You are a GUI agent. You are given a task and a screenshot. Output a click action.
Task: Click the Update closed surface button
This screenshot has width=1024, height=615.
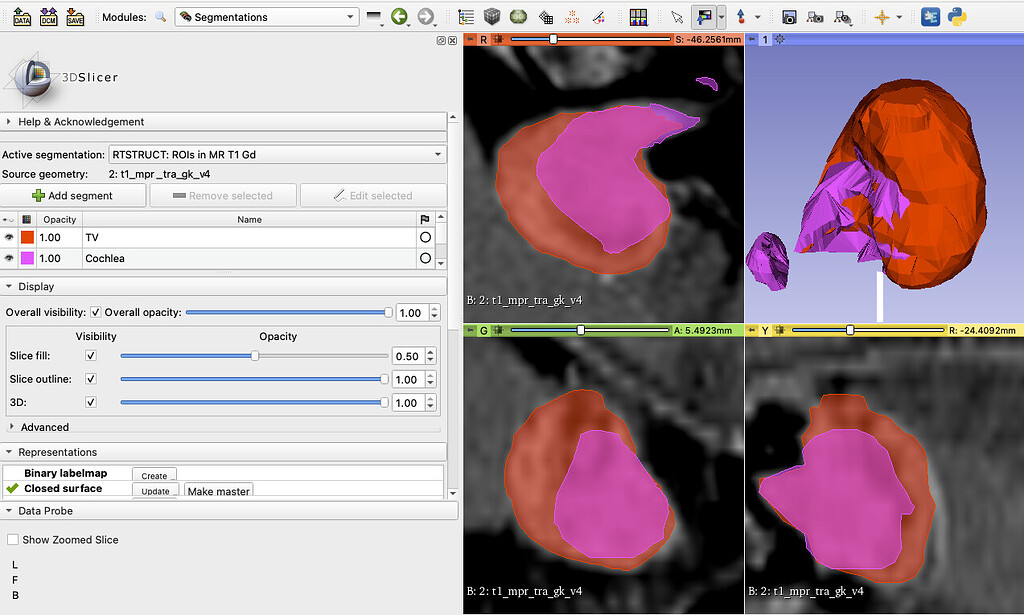(155, 490)
